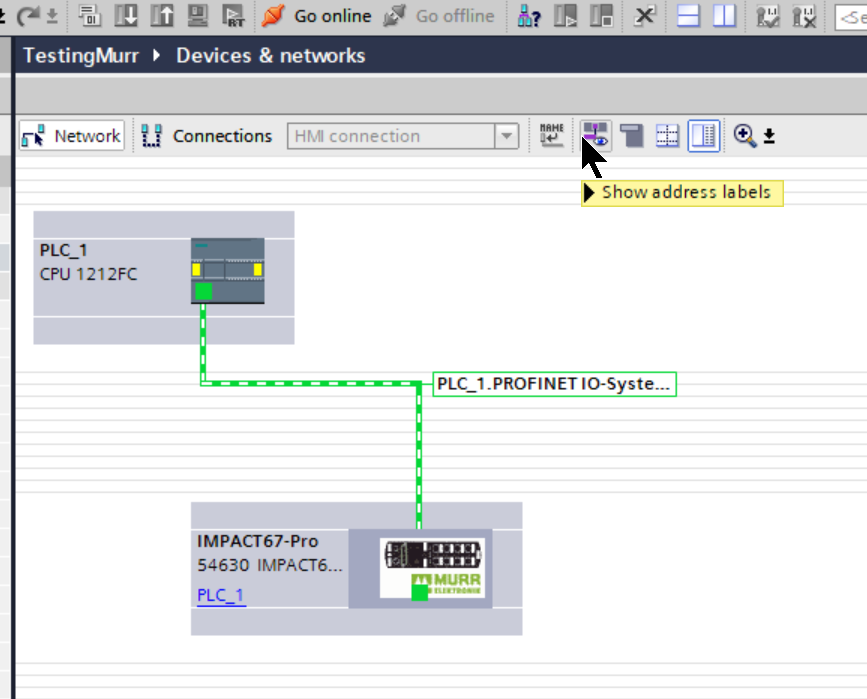Click the Start CPU icon
The image size is (867, 699).
pos(565,16)
